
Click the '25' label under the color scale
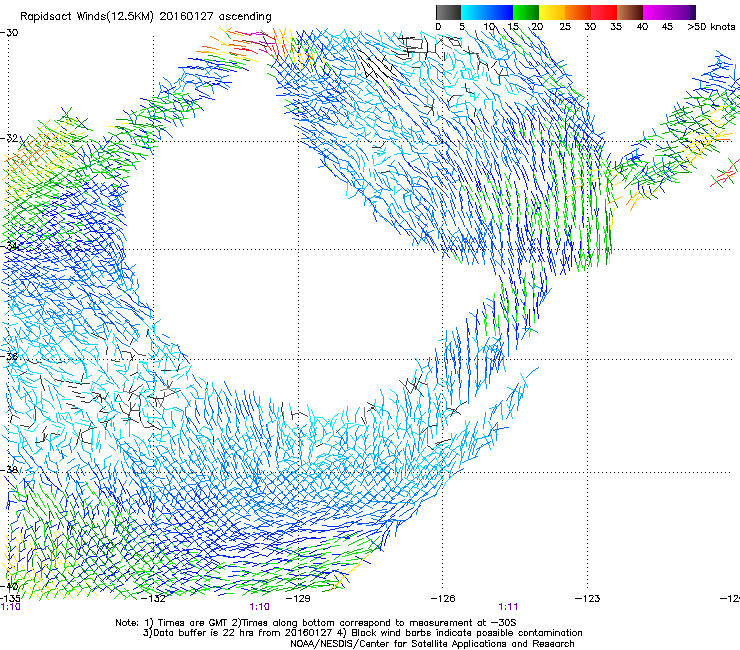click(565, 27)
